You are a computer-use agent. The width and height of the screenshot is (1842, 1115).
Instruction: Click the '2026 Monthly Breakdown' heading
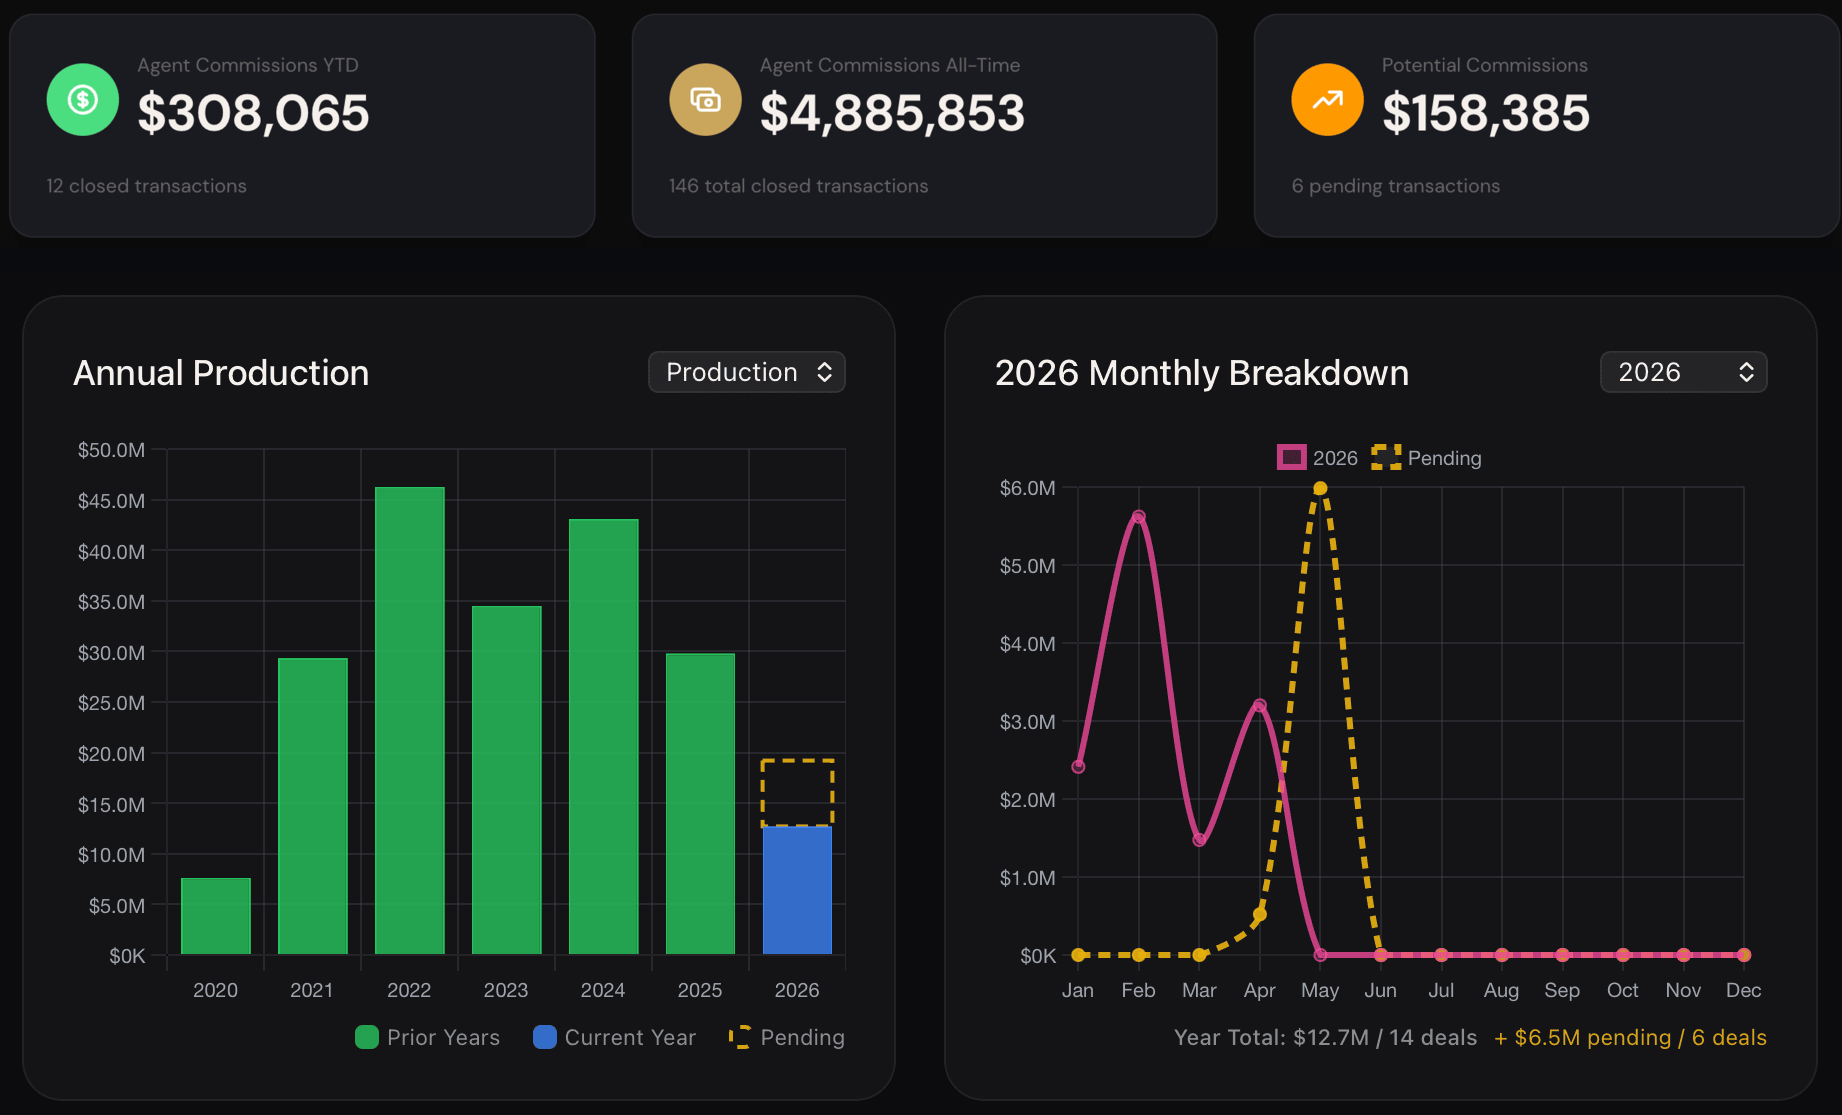[x=1202, y=373]
